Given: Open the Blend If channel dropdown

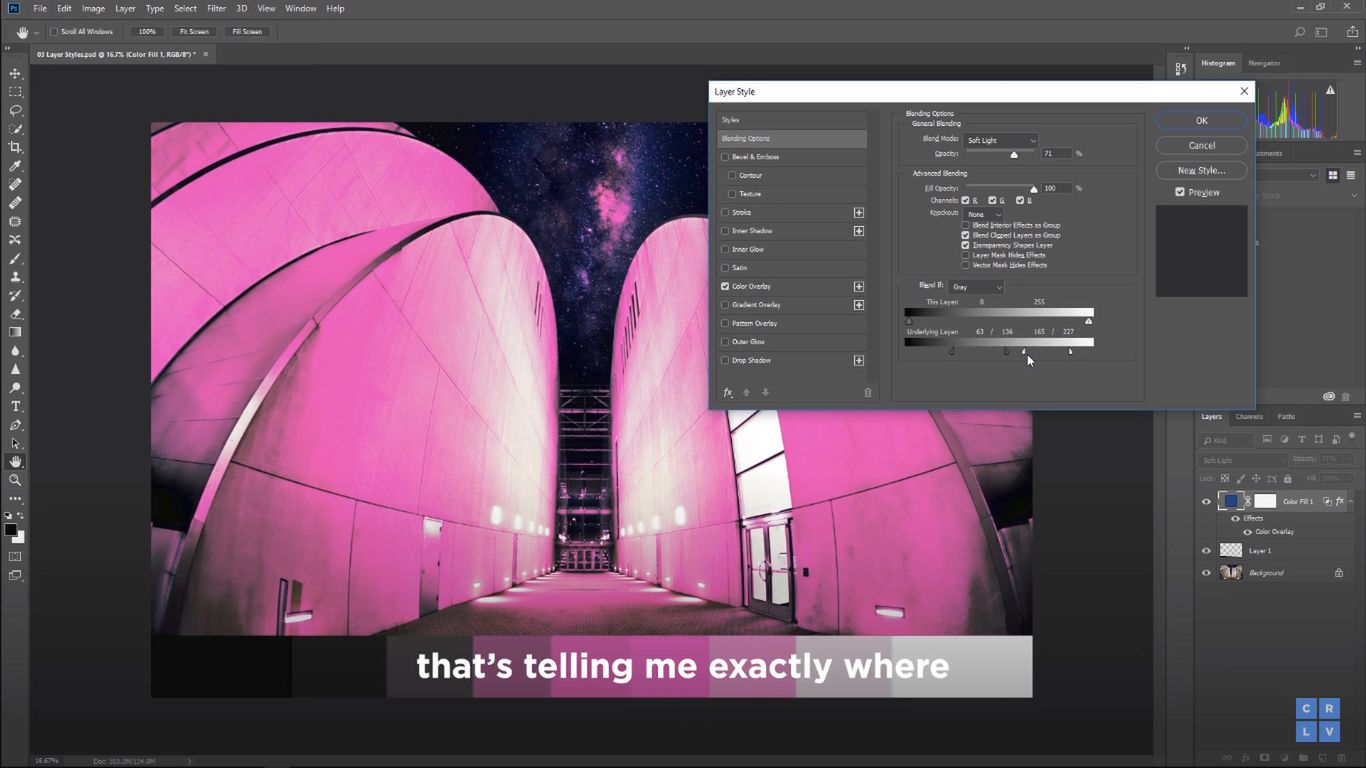Looking at the screenshot, I should [976, 287].
